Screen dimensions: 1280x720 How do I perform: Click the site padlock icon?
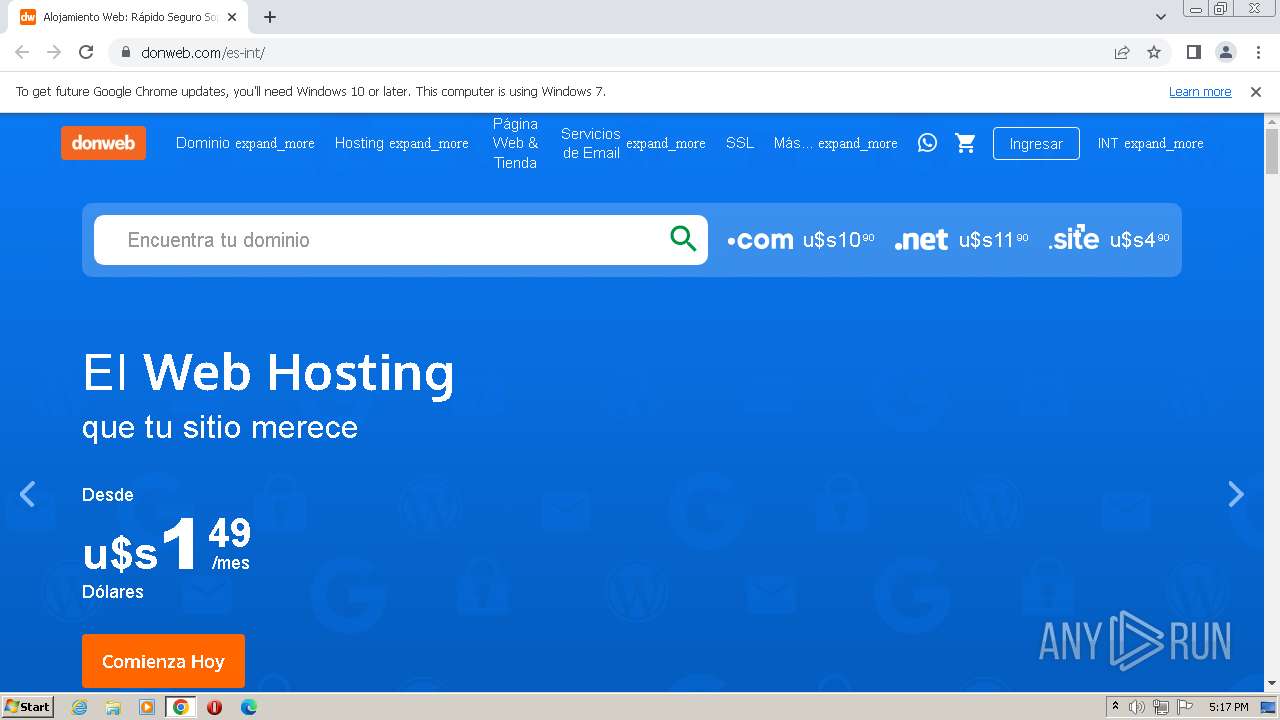point(126,52)
